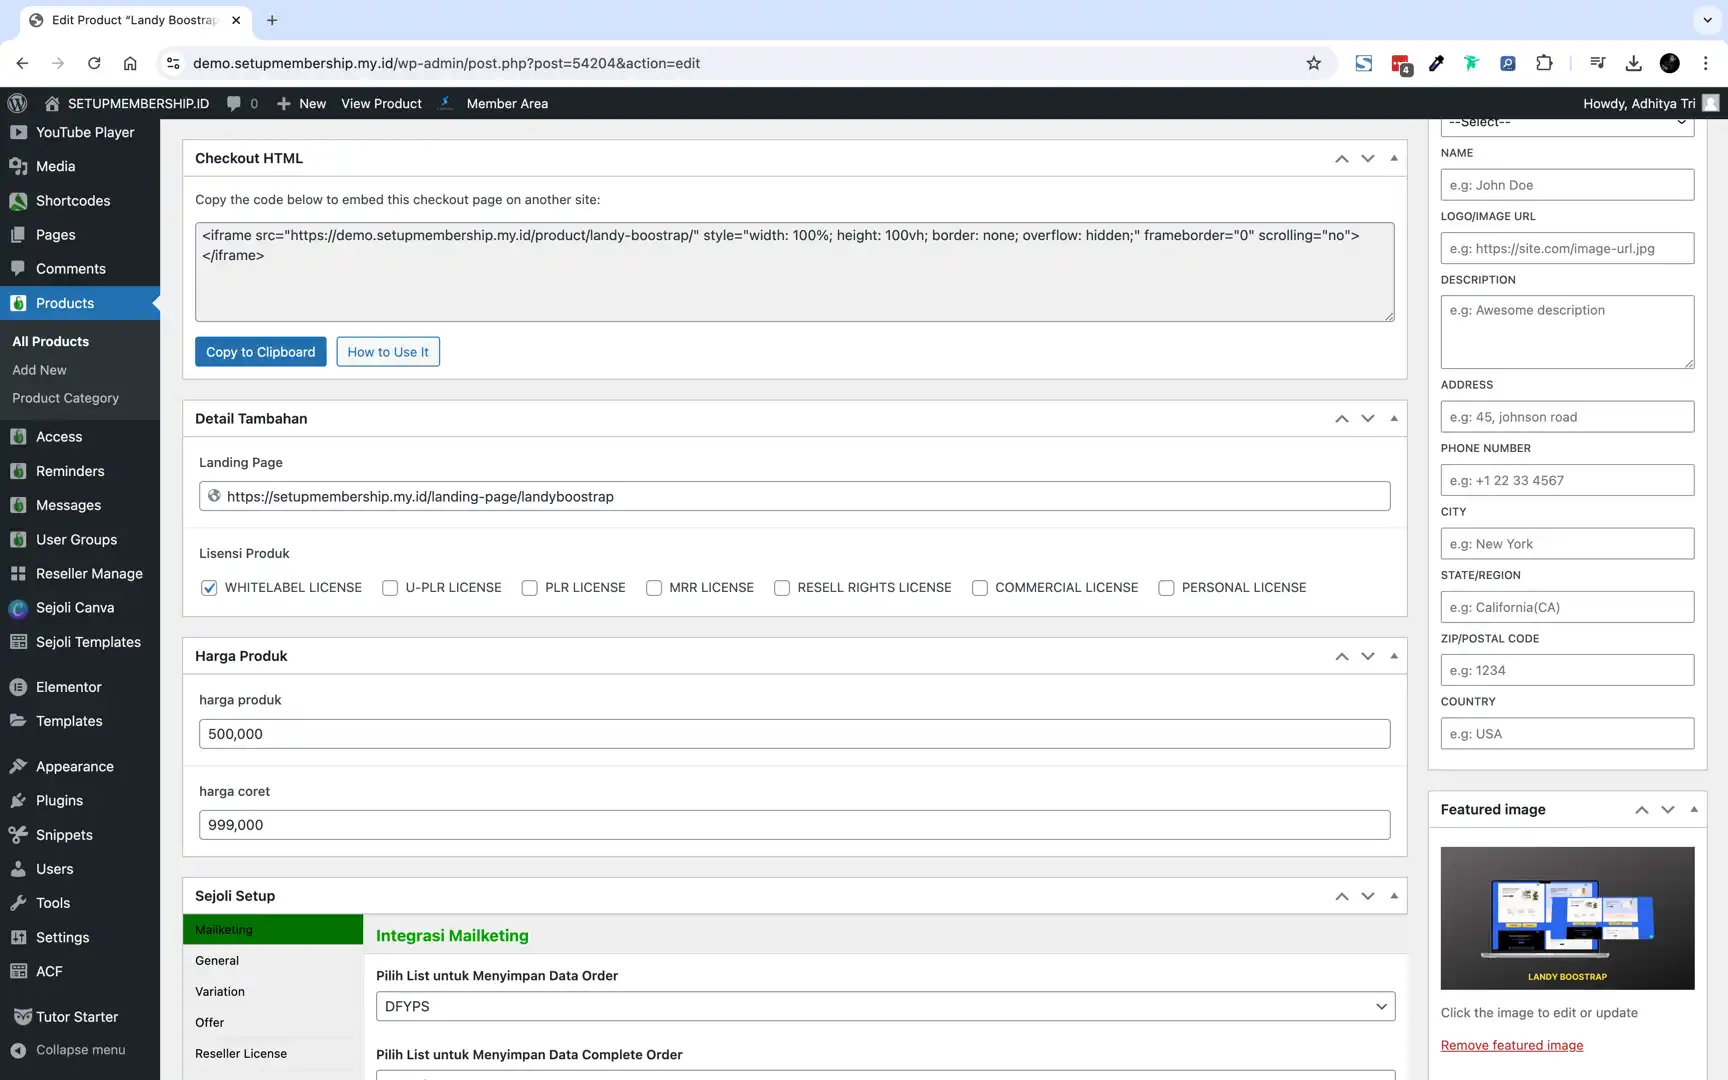Open the Comments section from sidebar
The width and height of the screenshot is (1728, 1080).
tap(71, 268)
